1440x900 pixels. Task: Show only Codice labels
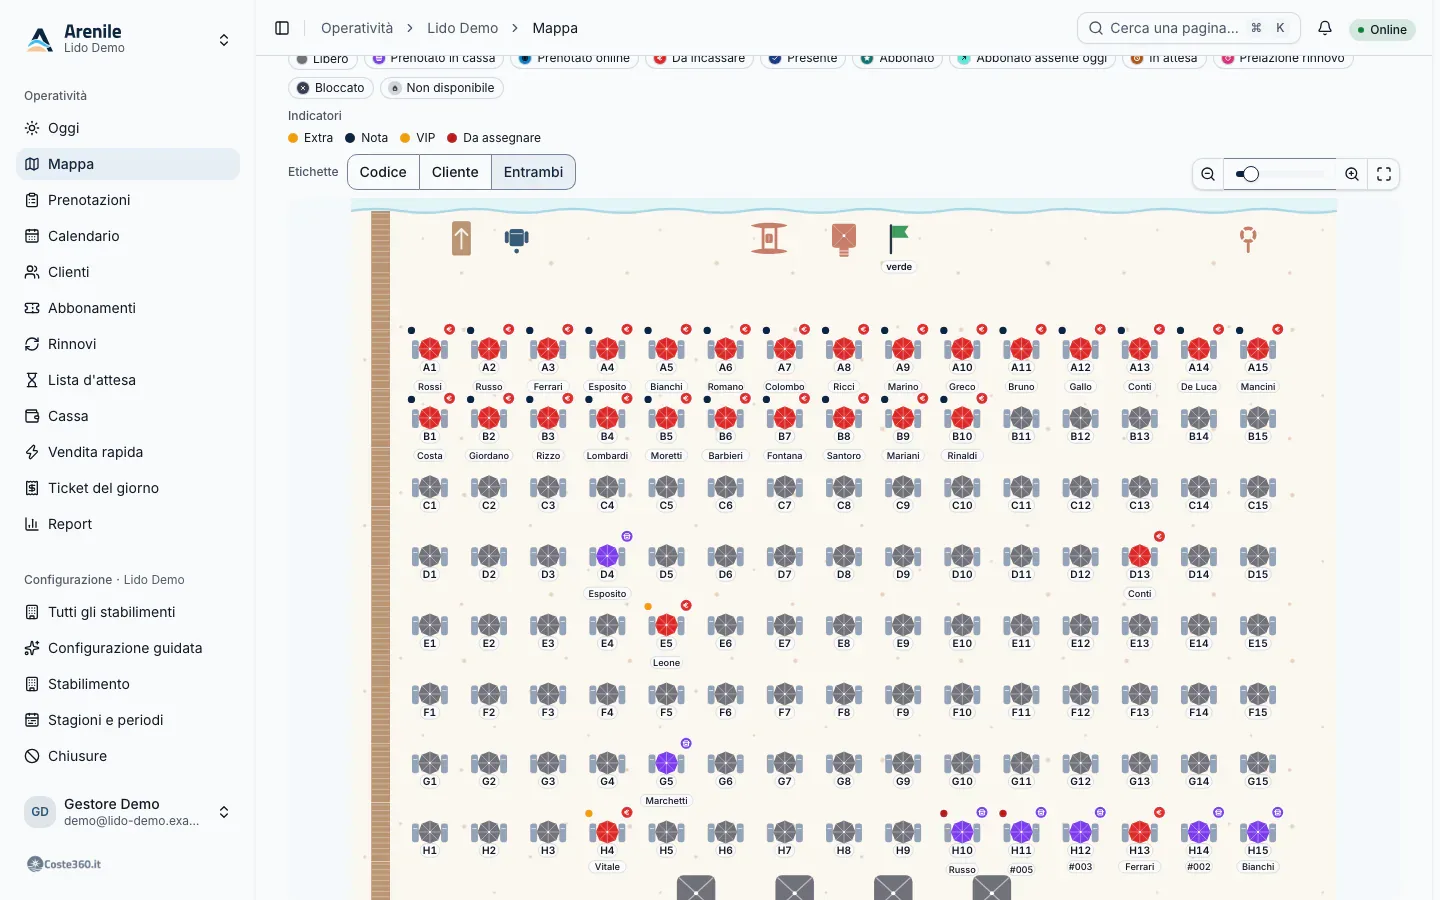click(383, 172)
